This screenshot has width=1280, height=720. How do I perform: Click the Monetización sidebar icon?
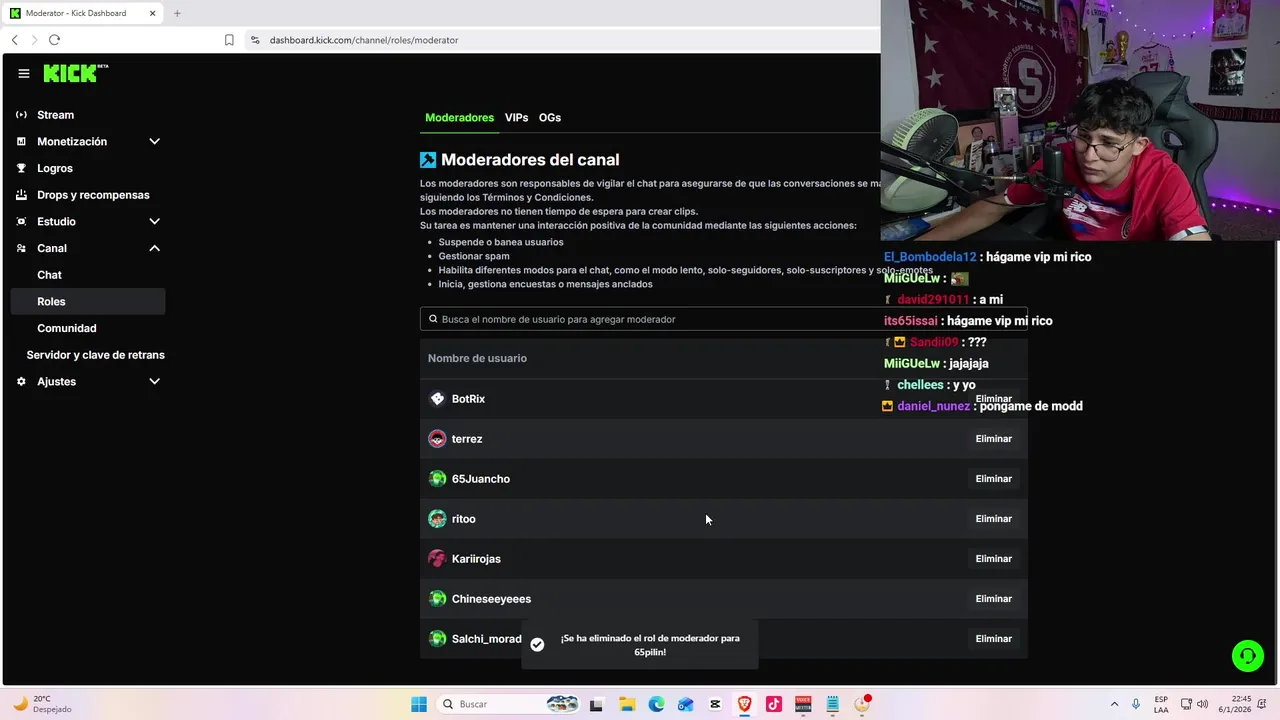pos(22,141)
